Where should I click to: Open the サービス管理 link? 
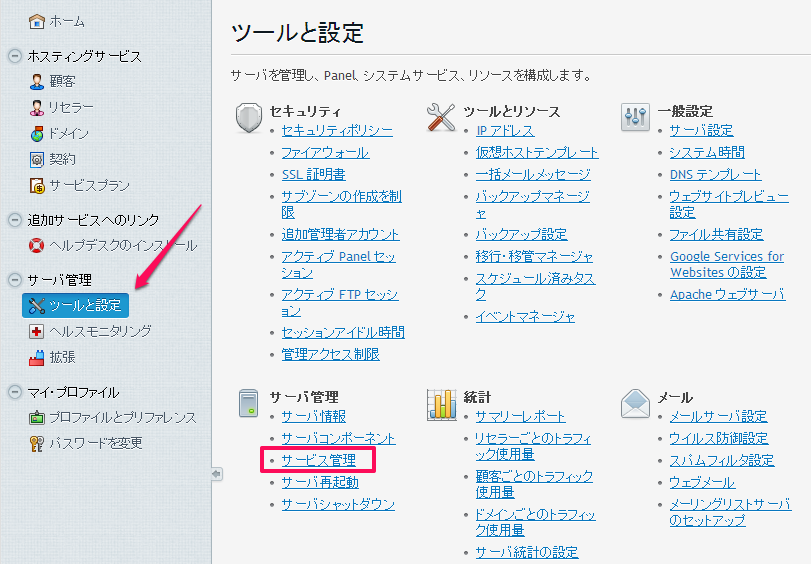point(318,460)
